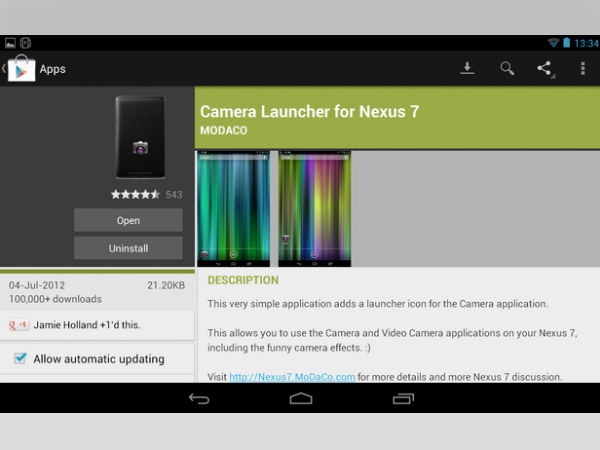
Task: Tap the Google +1 button icon
Action: pos(18,325)
